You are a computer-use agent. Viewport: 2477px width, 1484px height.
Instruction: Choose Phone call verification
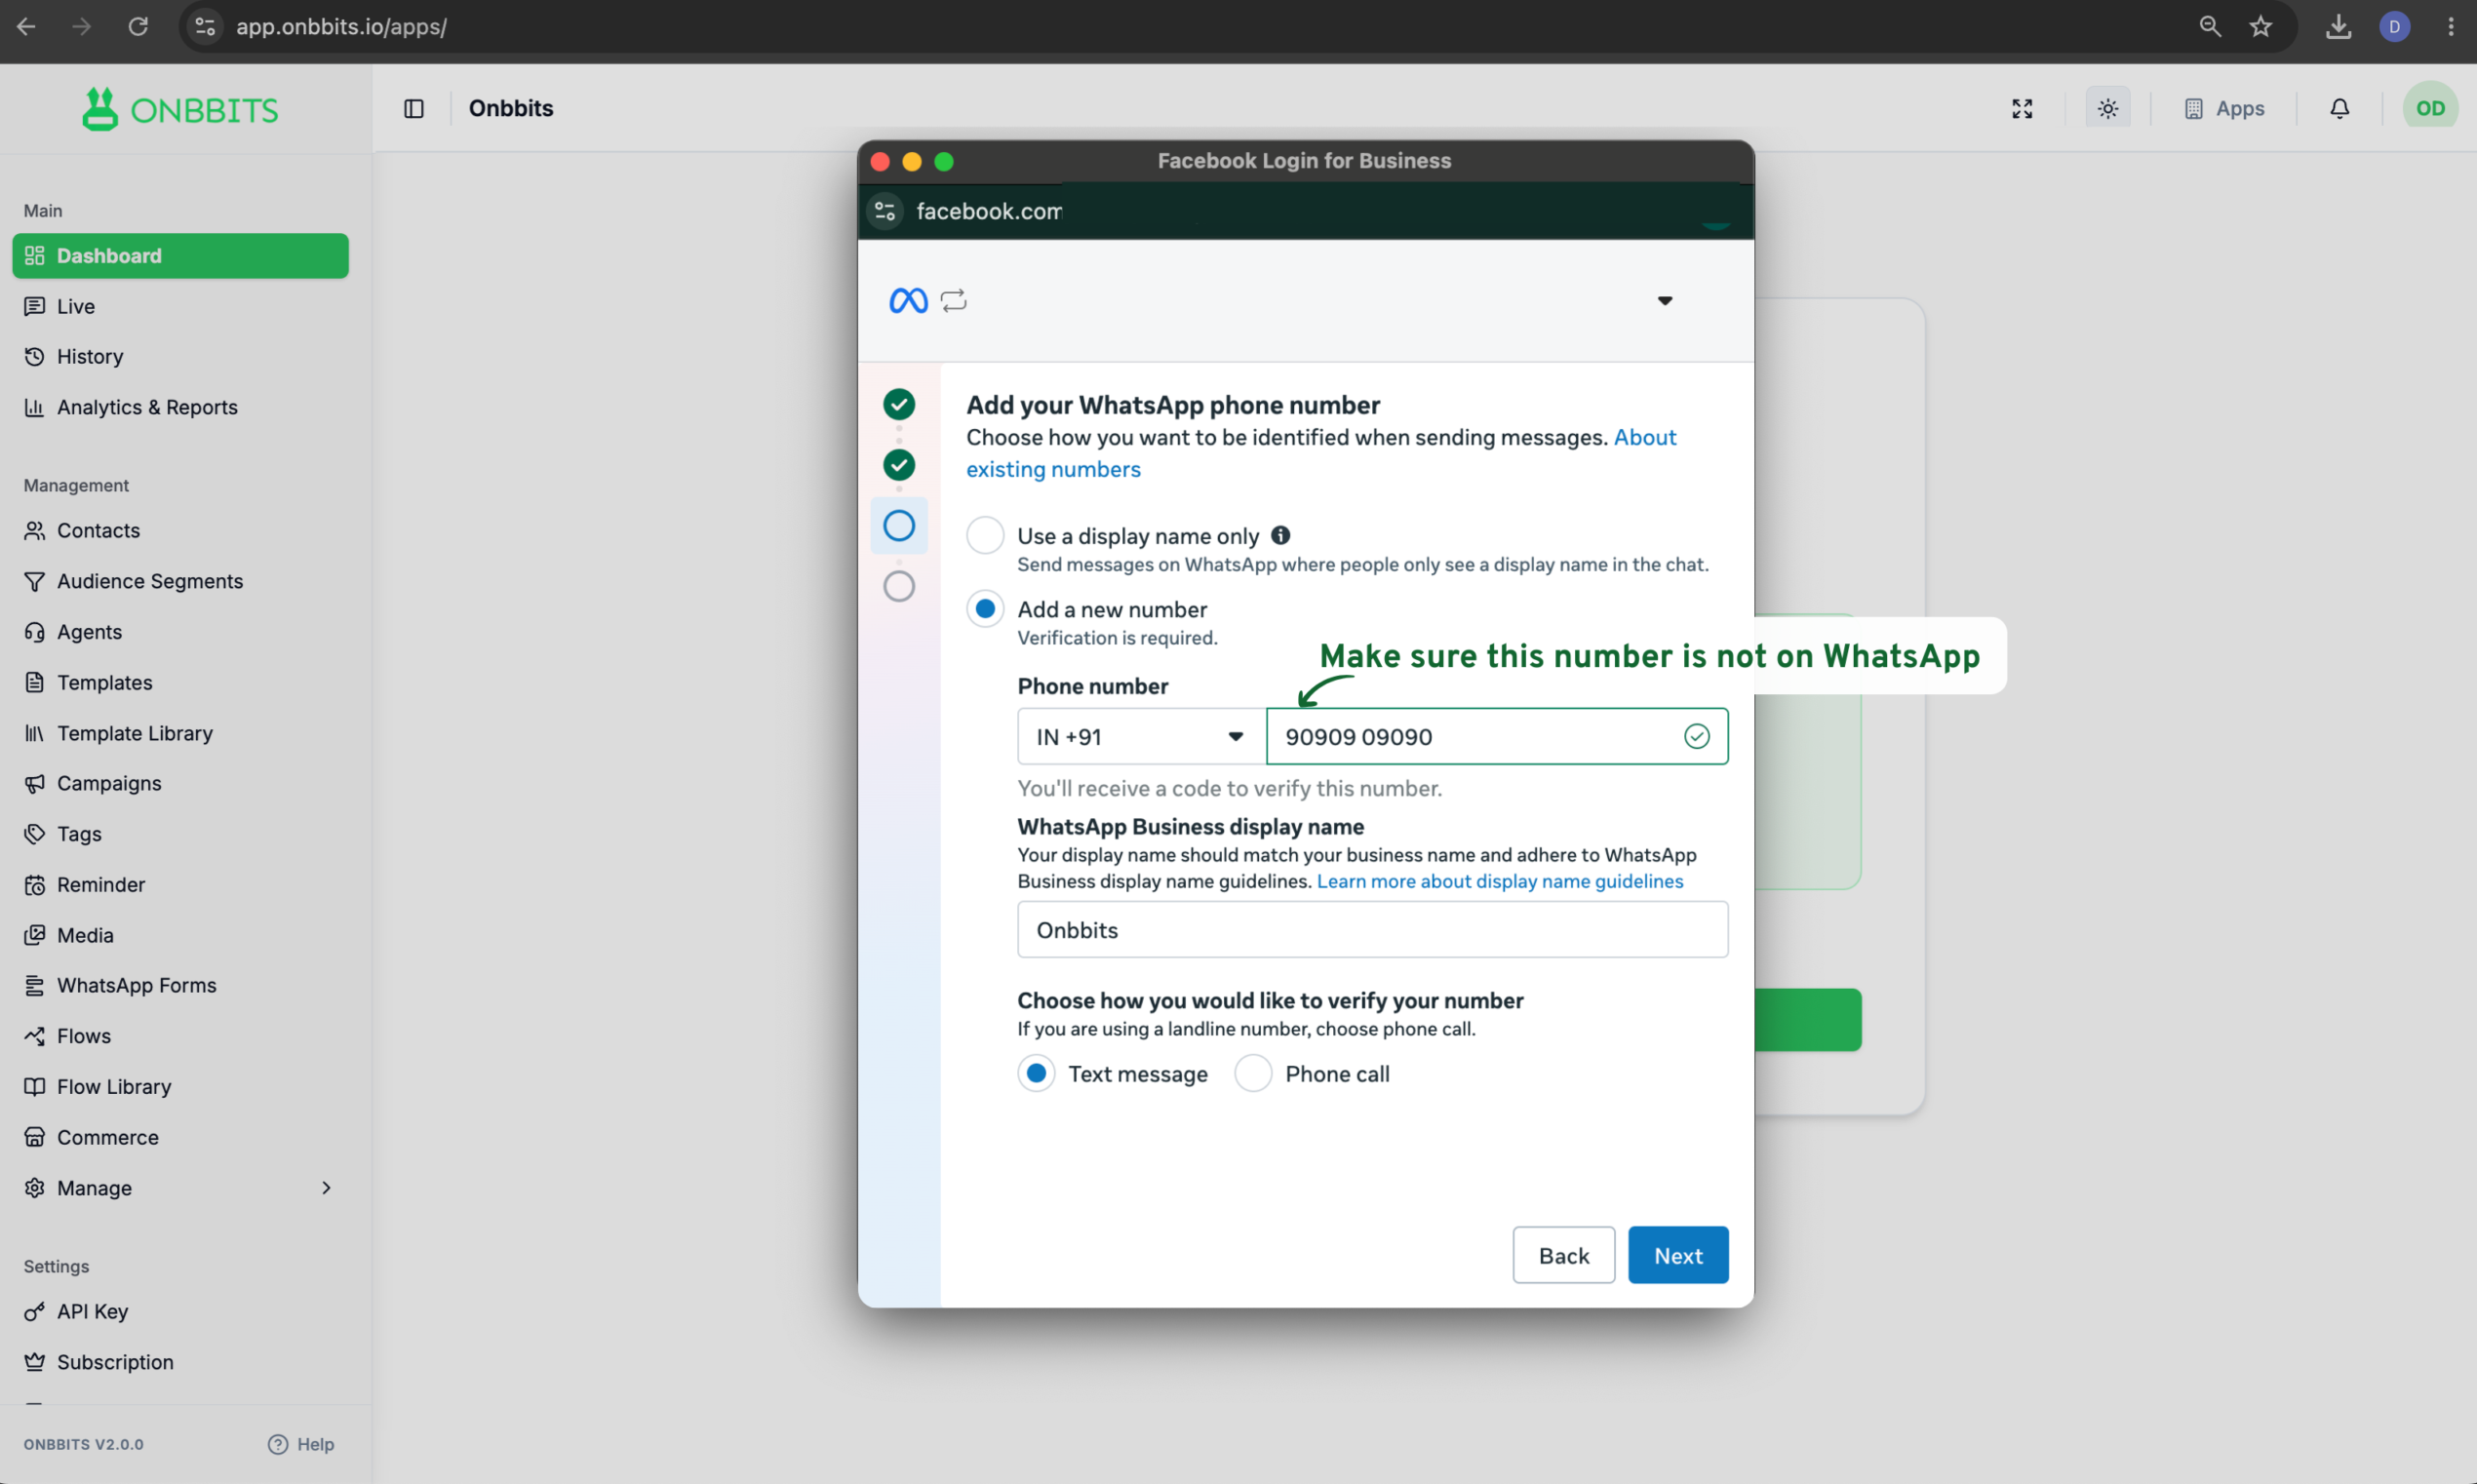coord(1253,1074)
